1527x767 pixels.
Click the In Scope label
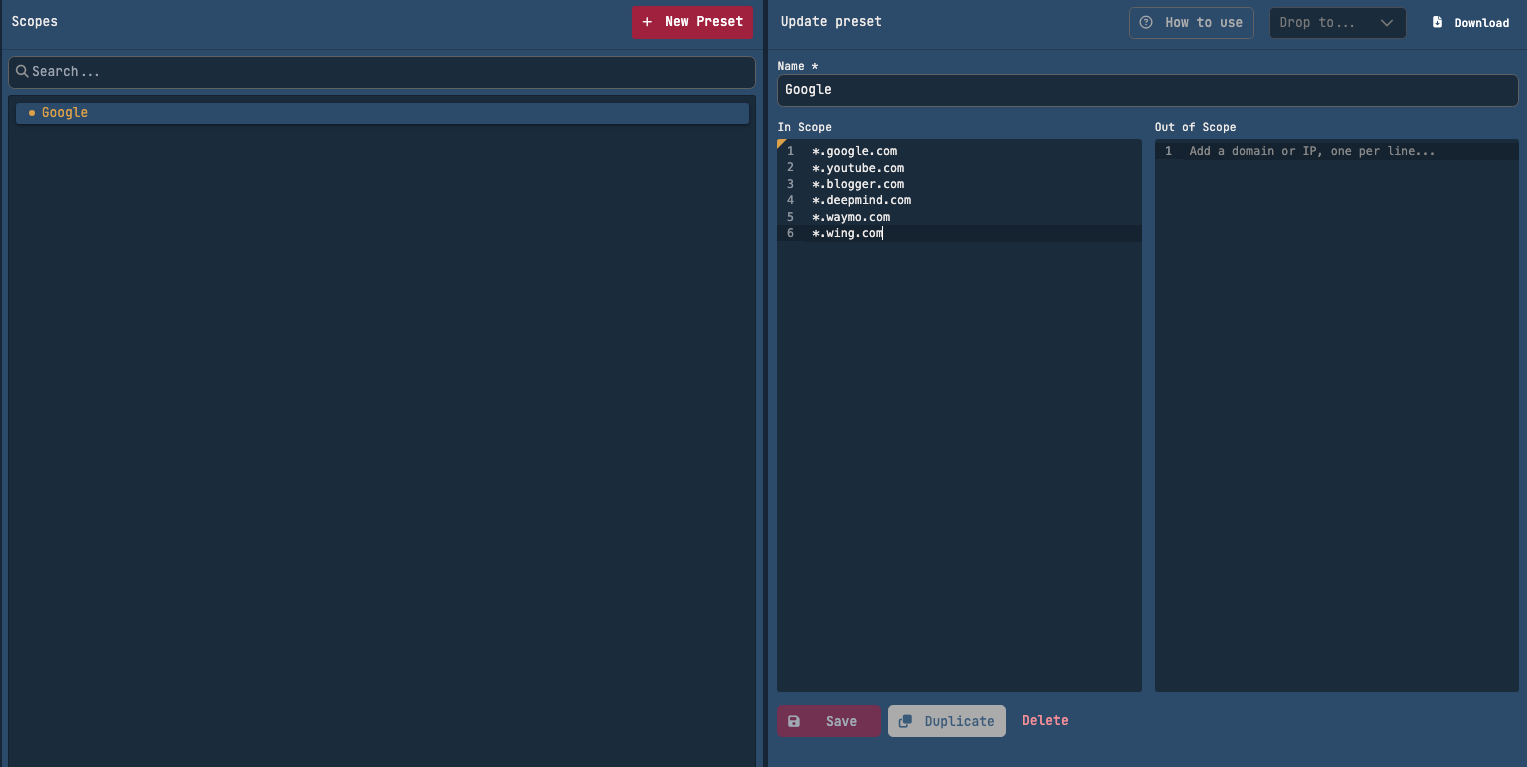[805, 127]
